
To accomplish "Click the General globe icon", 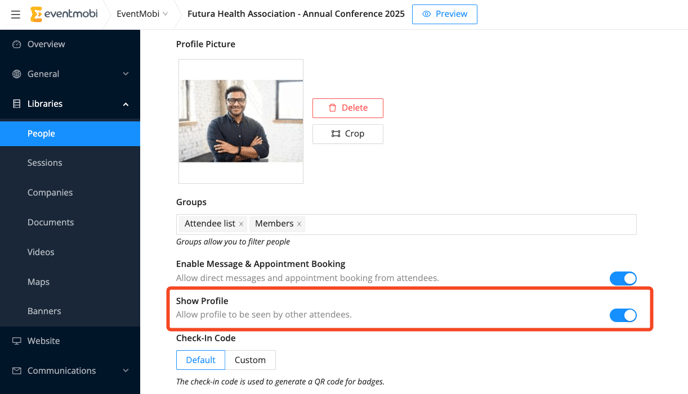I will click(x=17, y=74).
